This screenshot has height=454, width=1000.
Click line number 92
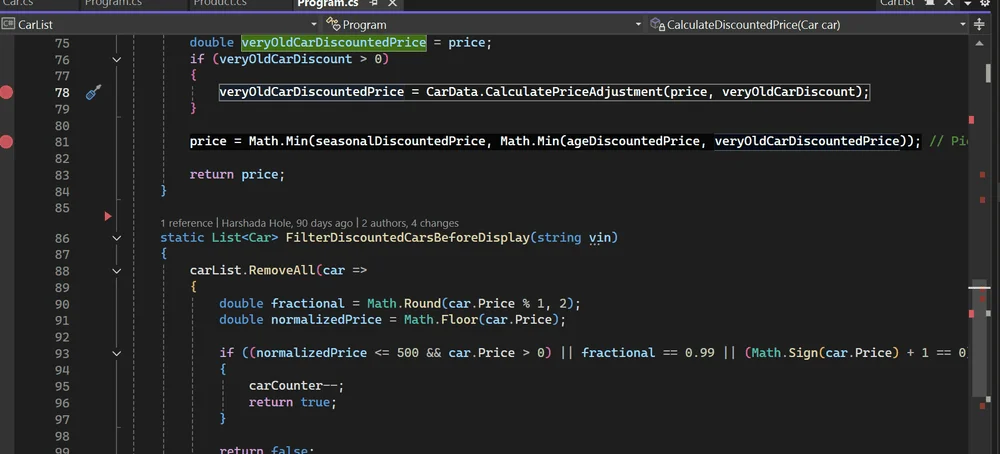(x=62, y=336)
